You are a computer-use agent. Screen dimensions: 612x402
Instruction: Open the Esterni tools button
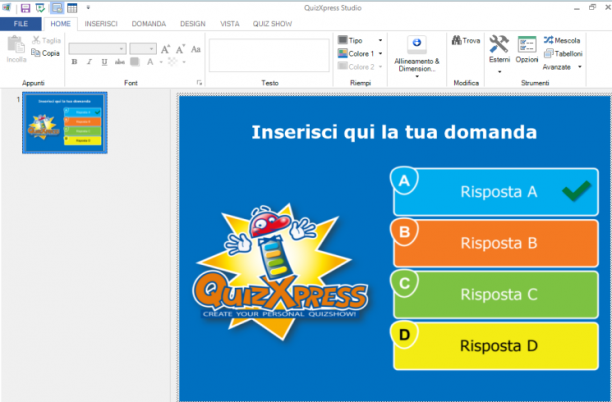click(499, 55)
